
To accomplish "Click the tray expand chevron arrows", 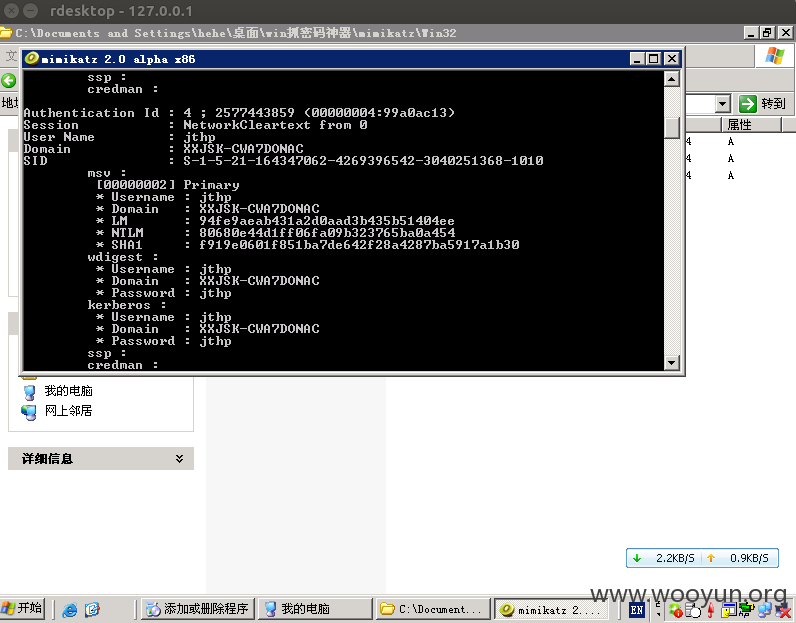I will click(658, 609).
